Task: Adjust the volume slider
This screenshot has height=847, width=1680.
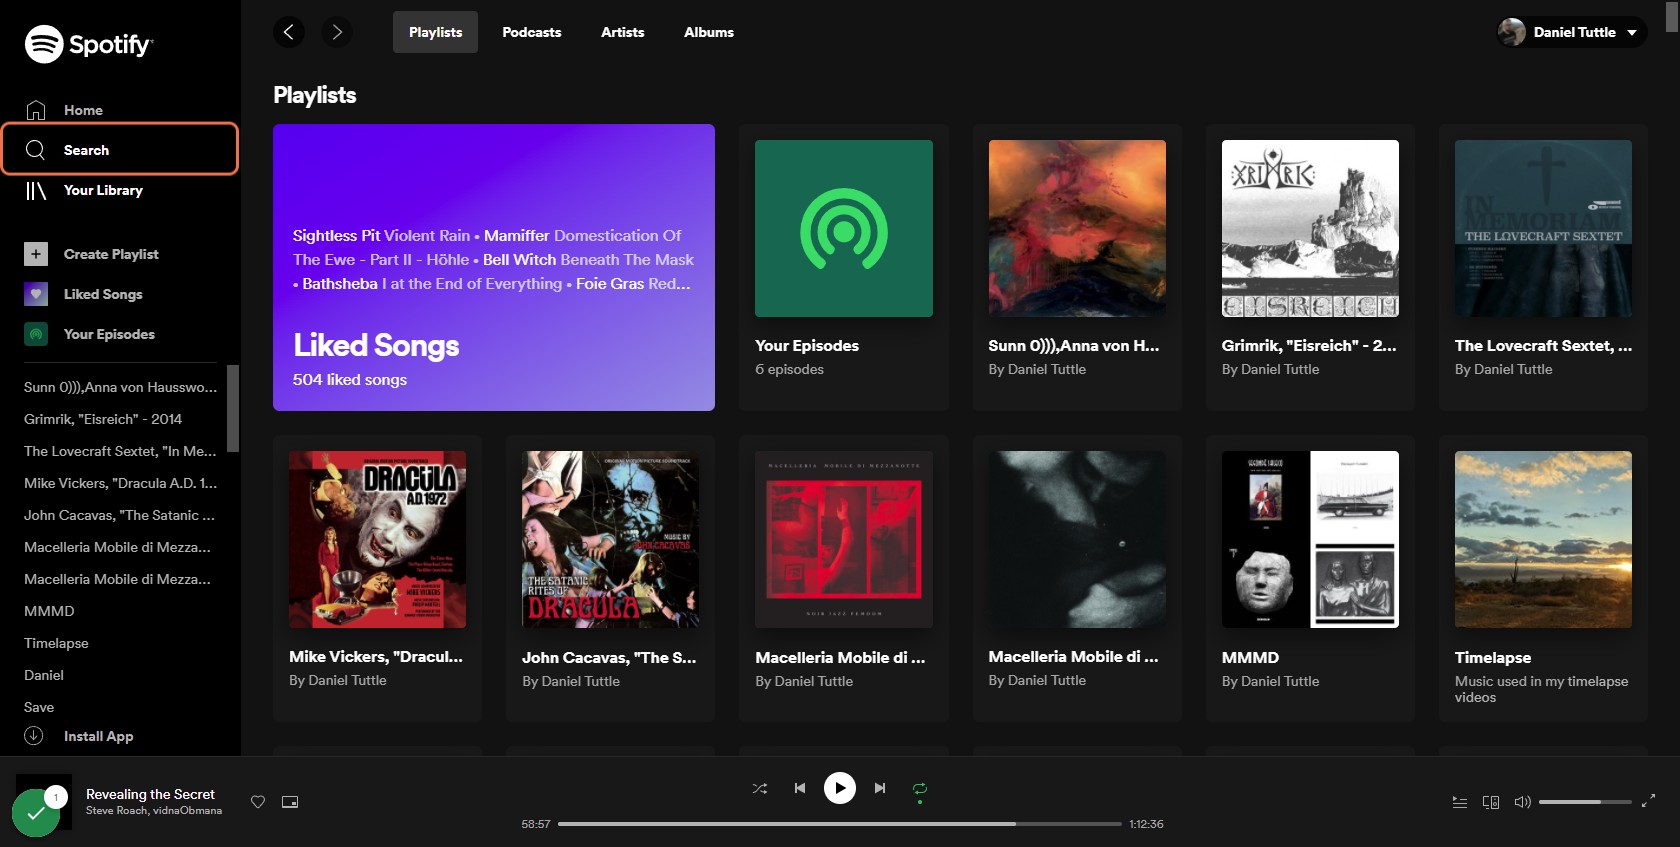Action: pyautogui.click(x=1585, y=802)
